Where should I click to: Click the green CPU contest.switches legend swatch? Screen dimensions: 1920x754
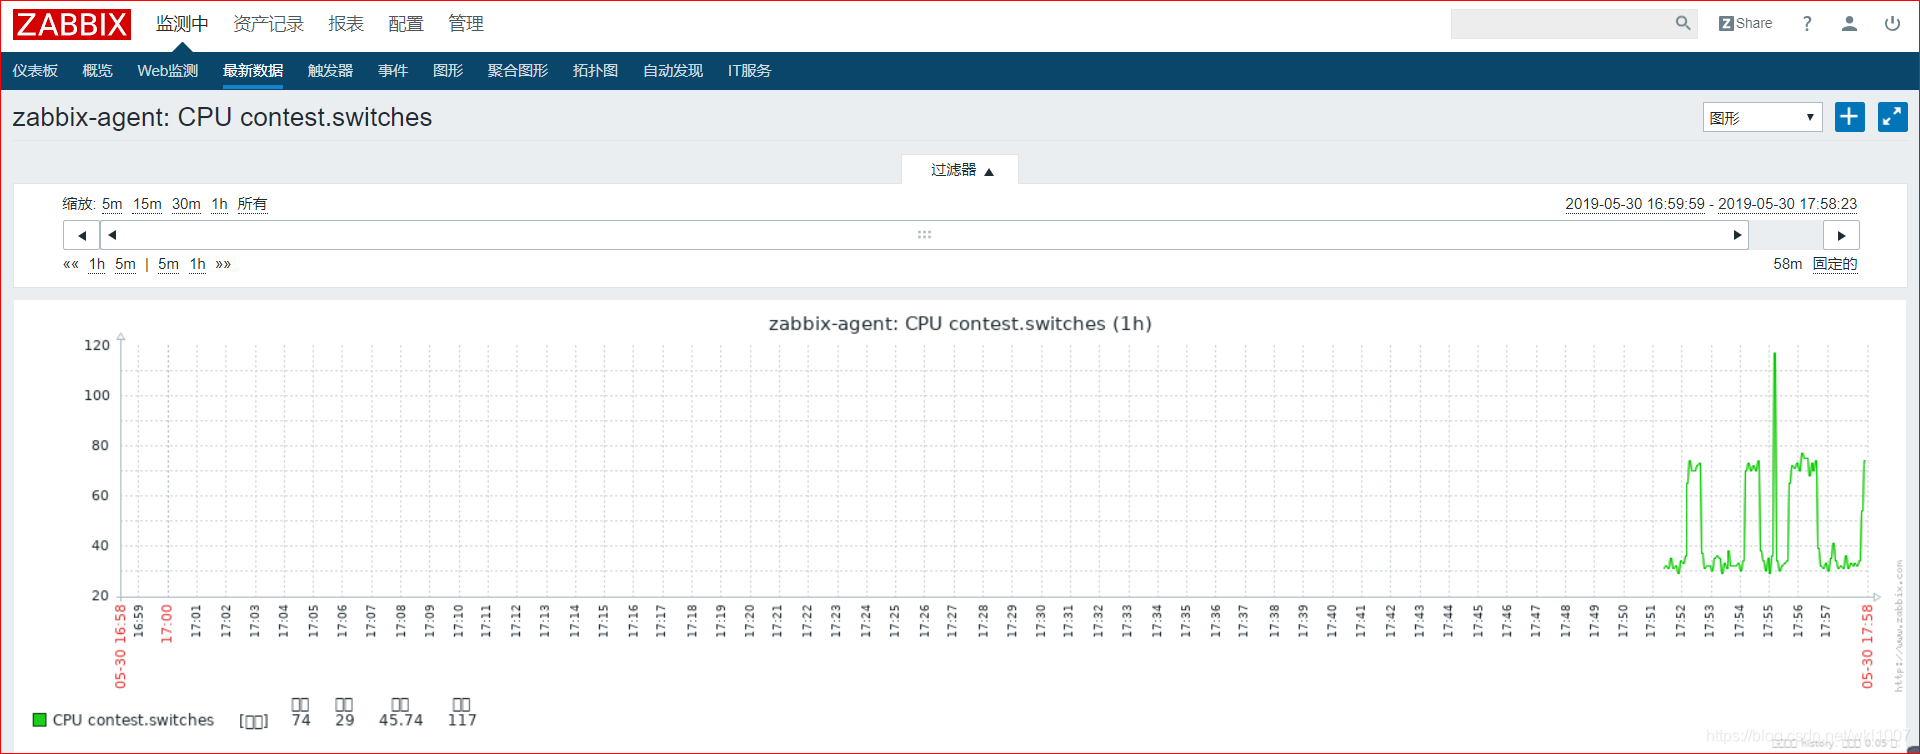[x=40, y=720]
